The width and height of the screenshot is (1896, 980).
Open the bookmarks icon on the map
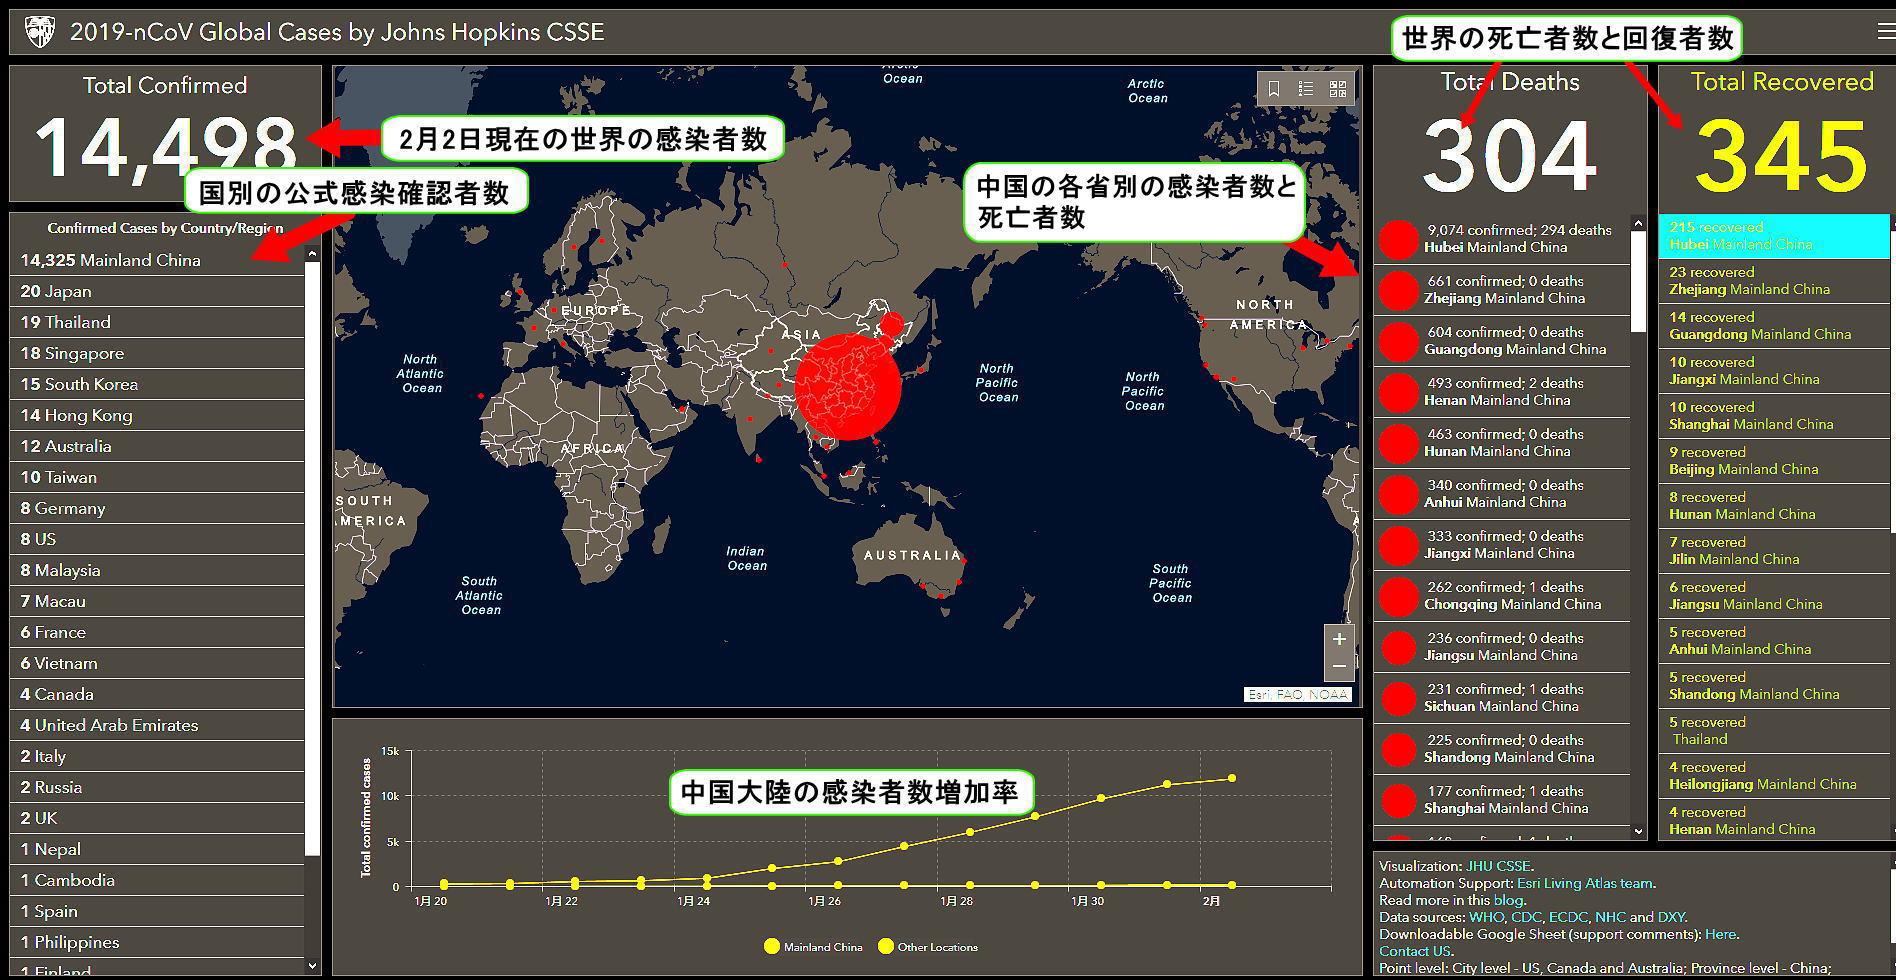pos(1273,89)
